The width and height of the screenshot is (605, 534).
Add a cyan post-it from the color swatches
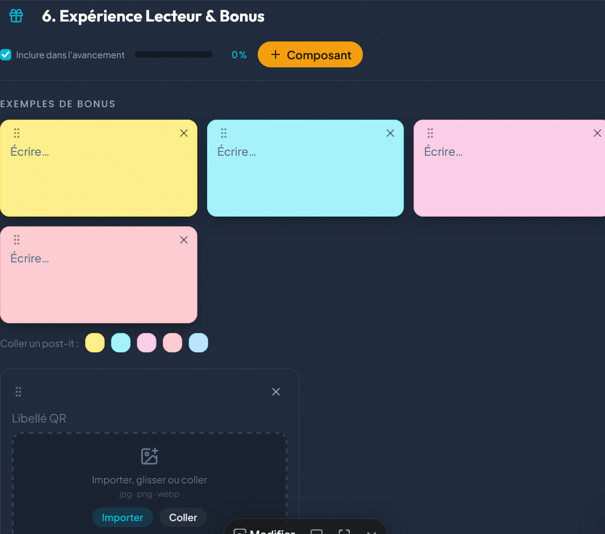[x=121, y=343]
